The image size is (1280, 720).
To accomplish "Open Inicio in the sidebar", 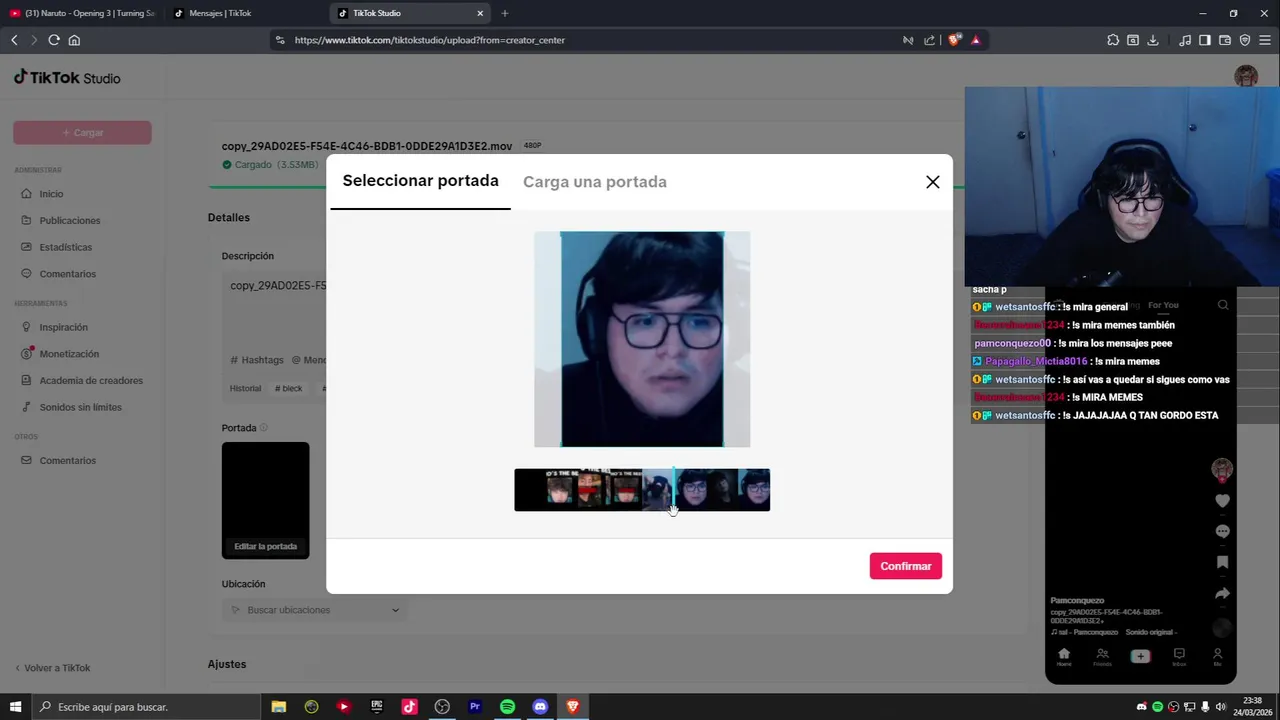I will (x=51, y=194).
